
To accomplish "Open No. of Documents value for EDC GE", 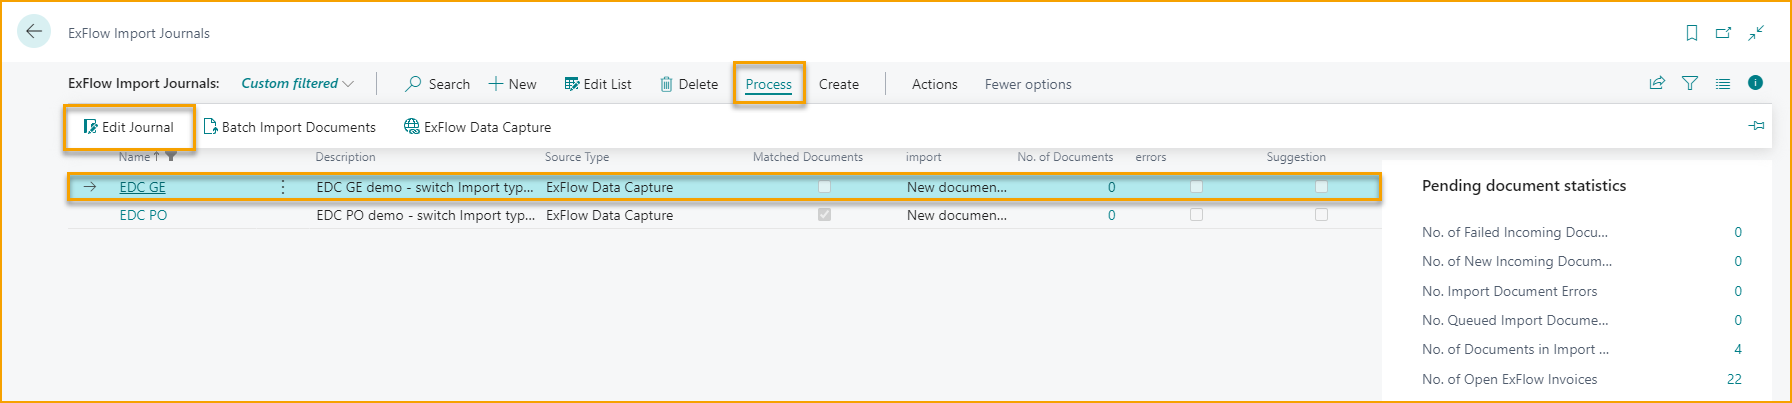I will tap(1111, 187).
